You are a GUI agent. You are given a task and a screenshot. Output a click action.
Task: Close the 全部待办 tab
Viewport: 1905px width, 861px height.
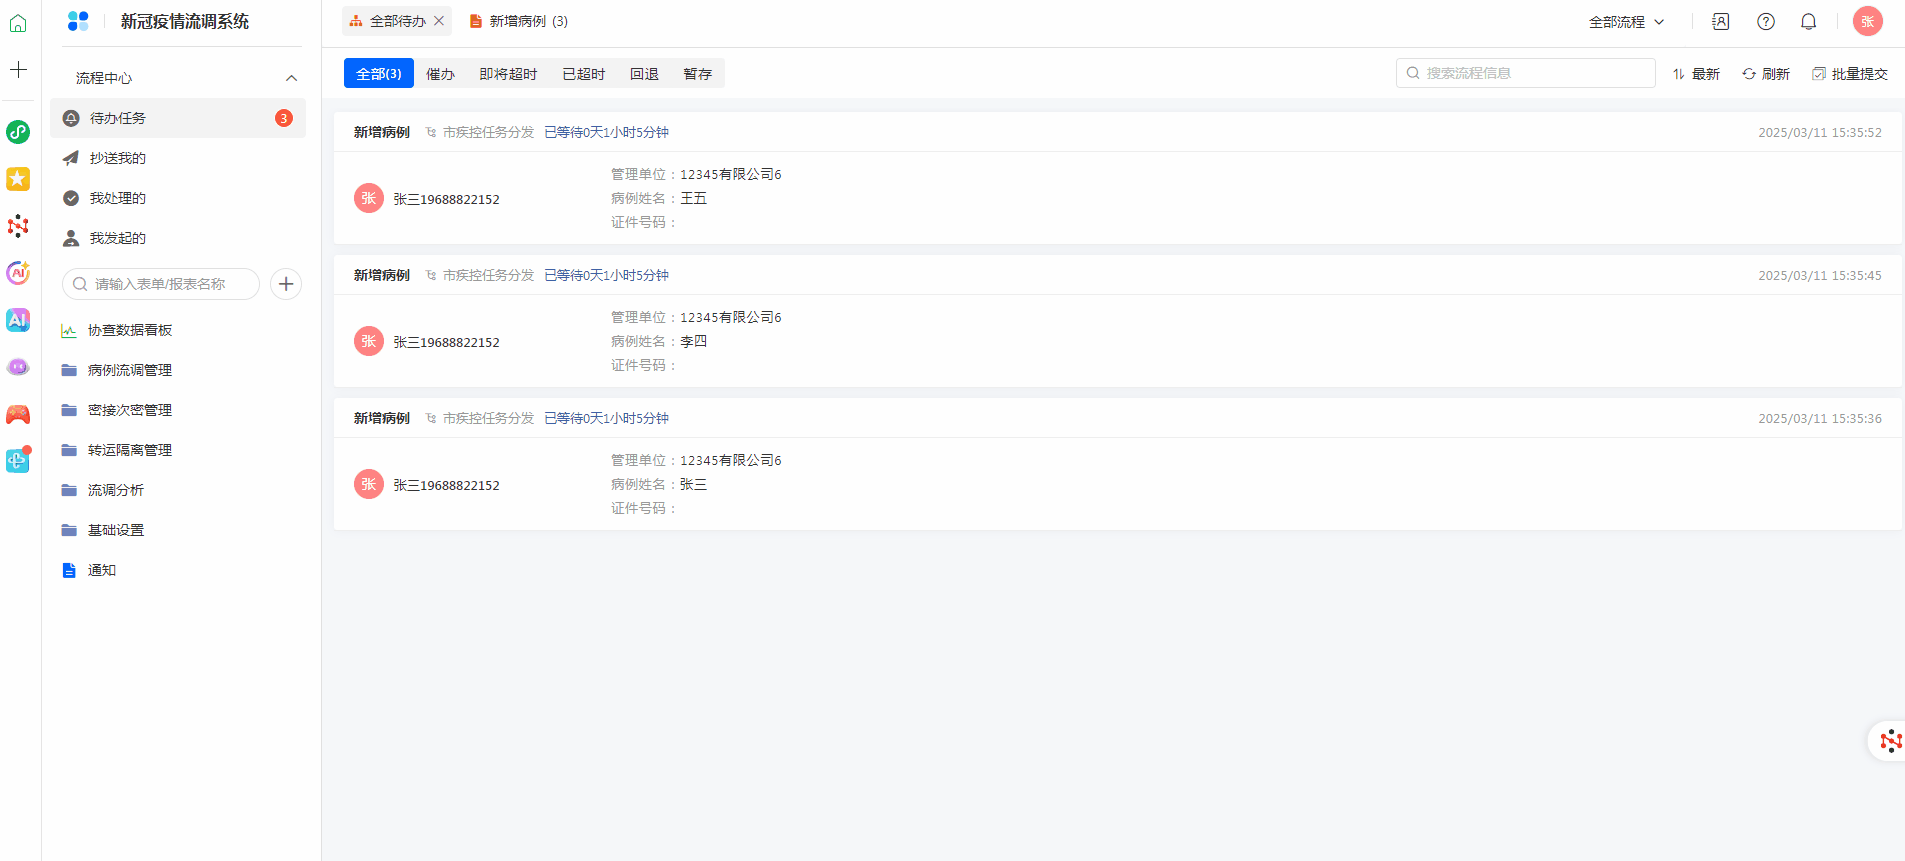[439, 21]
